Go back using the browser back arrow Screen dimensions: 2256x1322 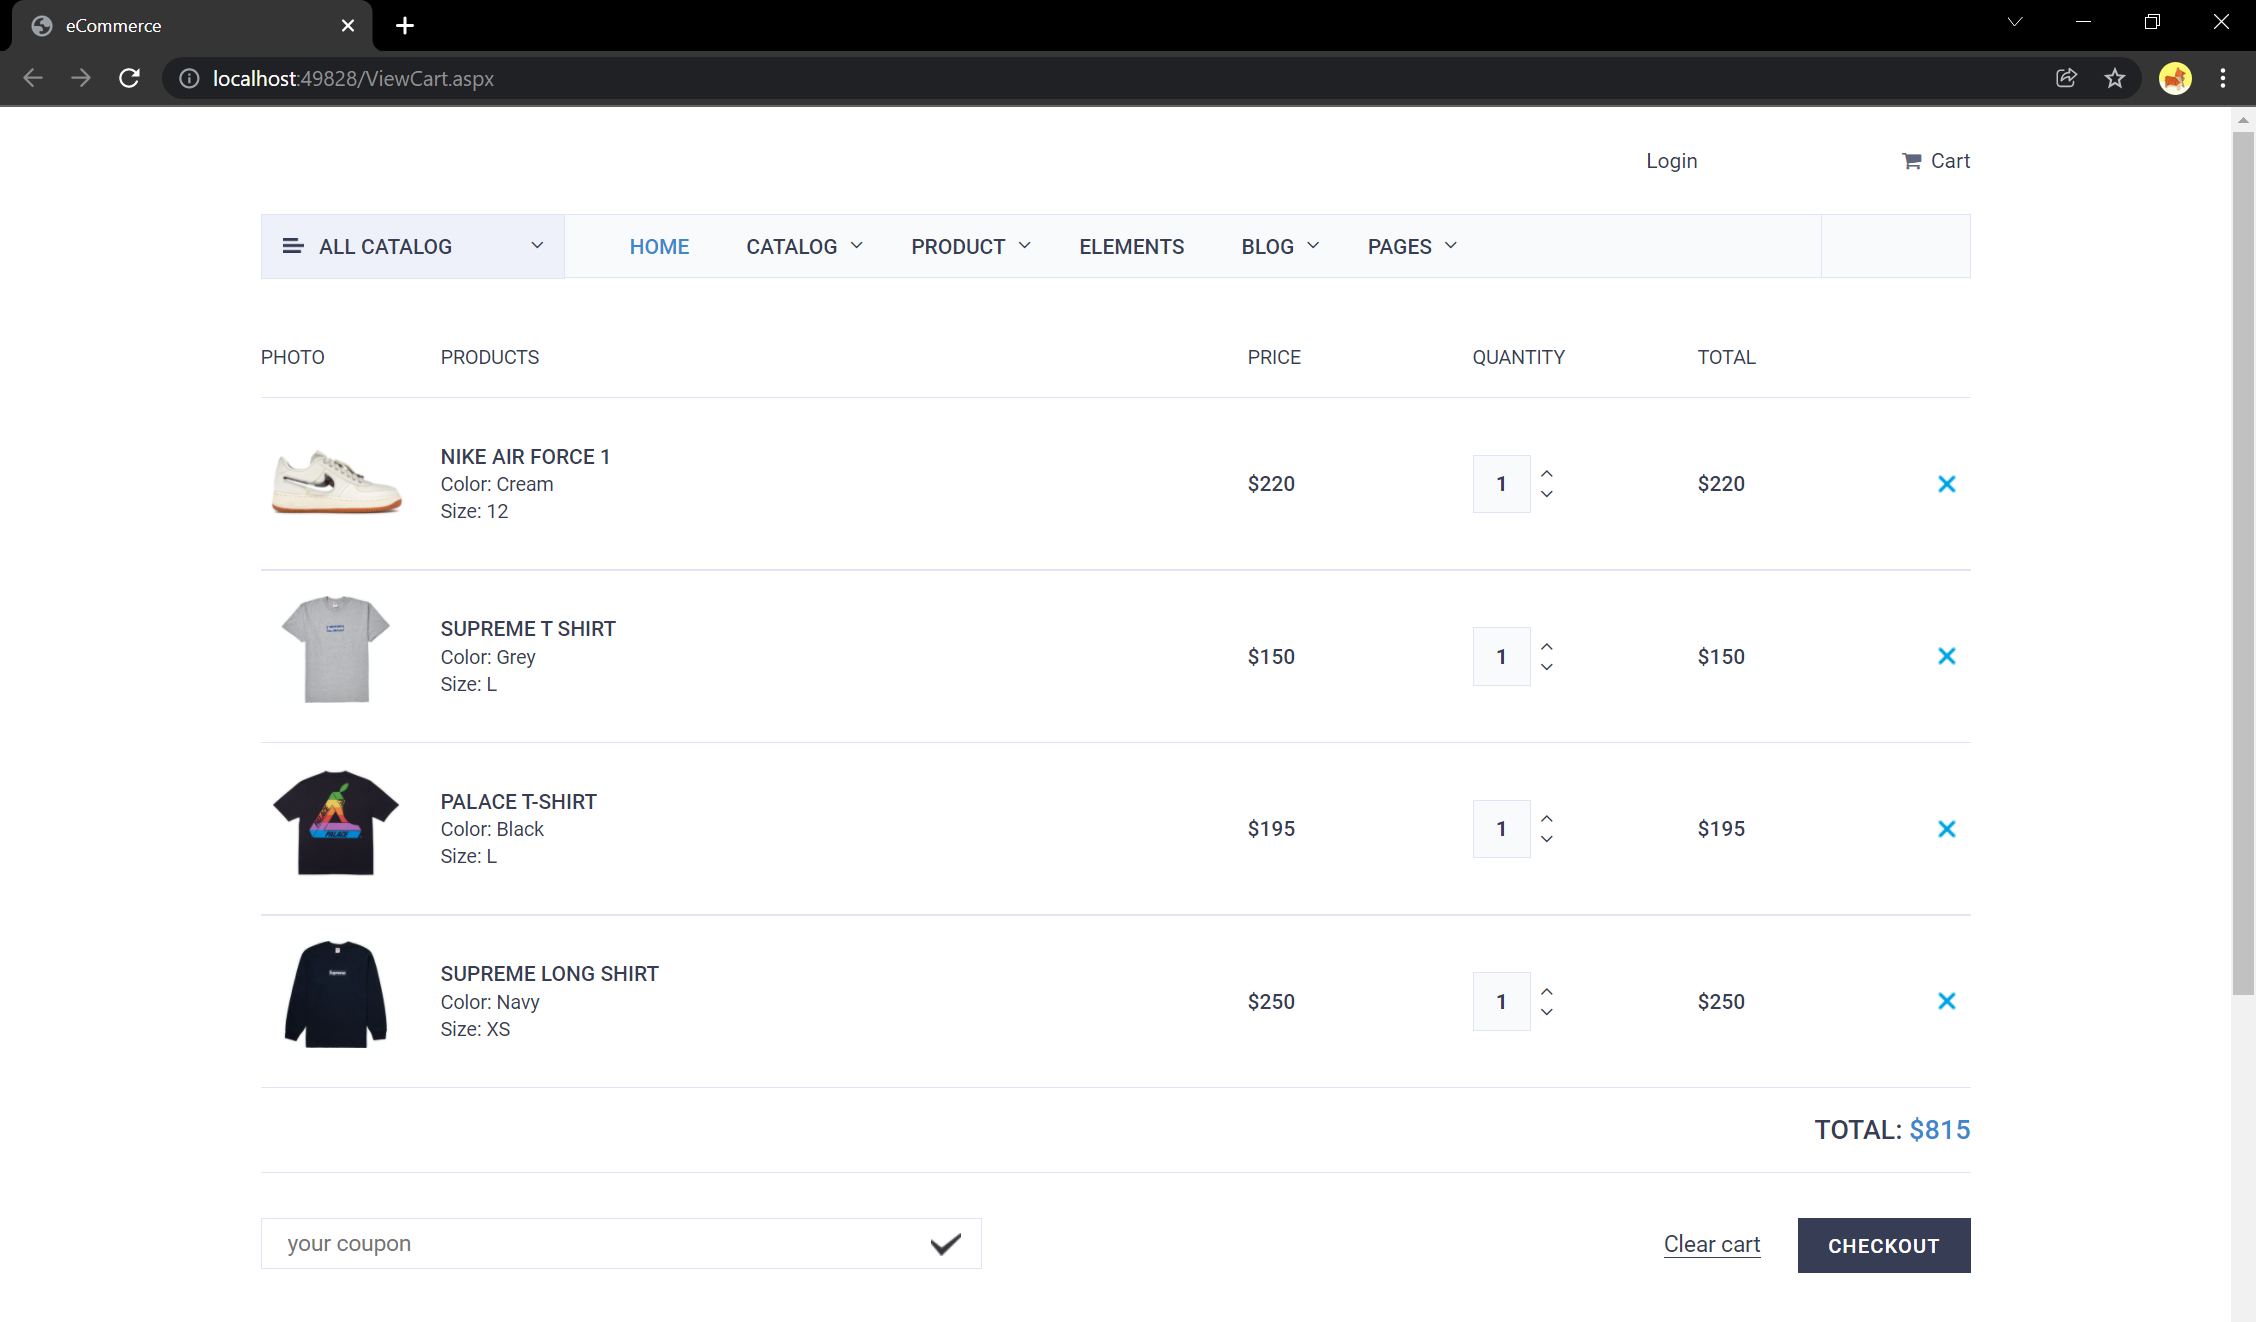[x=33, y=78]
